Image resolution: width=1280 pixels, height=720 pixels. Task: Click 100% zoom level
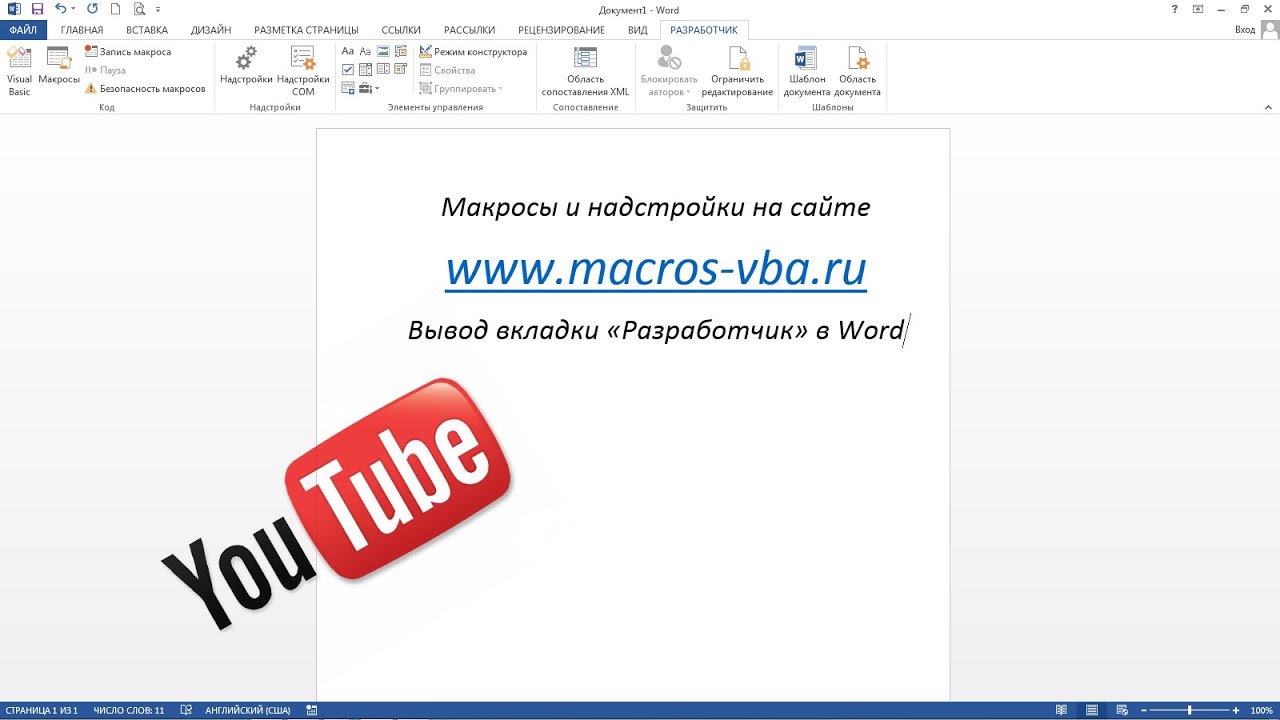click(x=1261, y=710)
